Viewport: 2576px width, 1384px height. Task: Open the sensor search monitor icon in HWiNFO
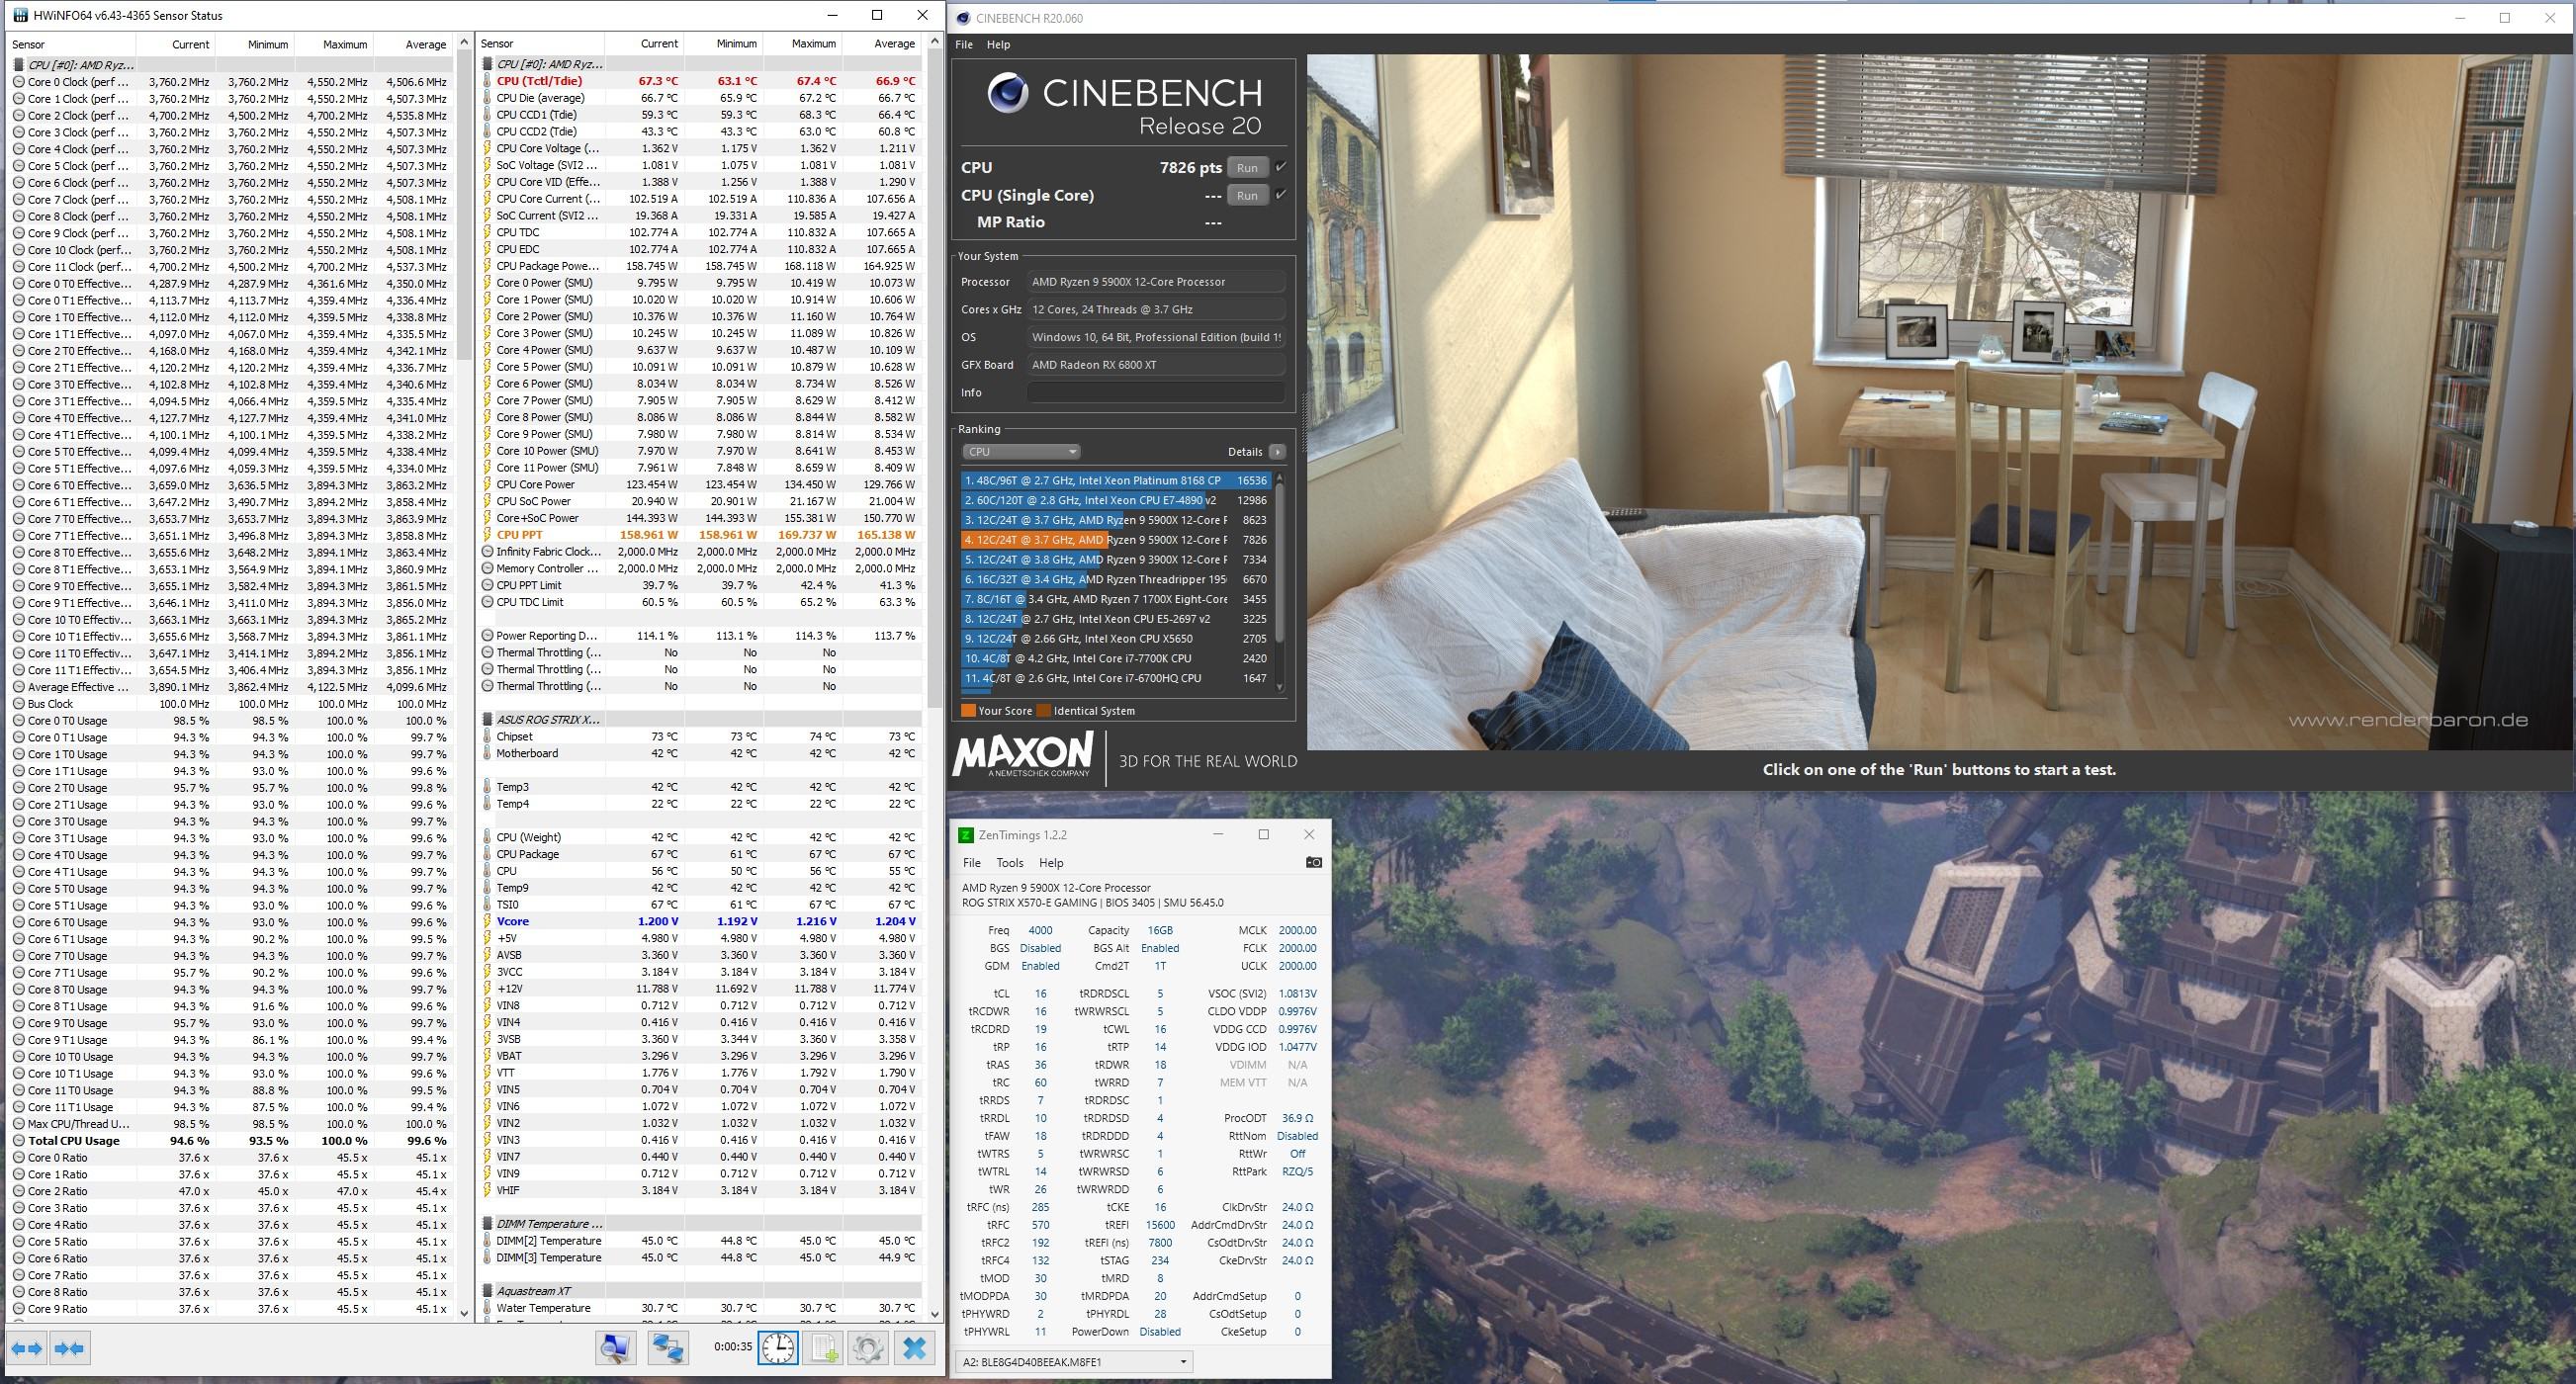(x=616, y=1348)
